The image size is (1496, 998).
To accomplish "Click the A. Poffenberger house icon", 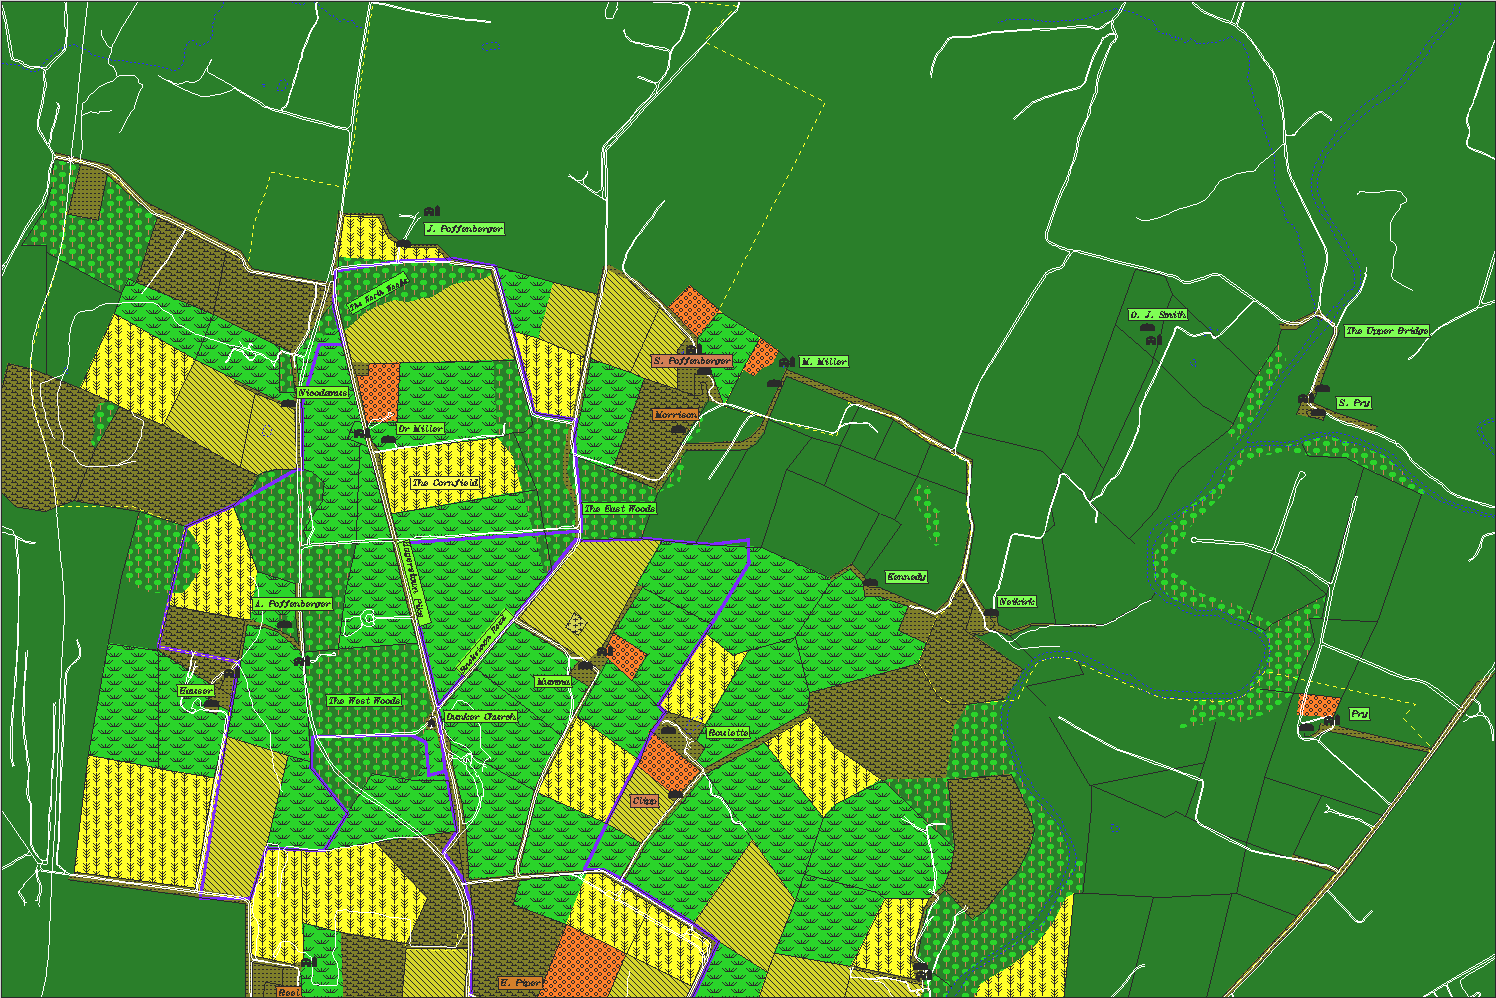I will tap(284, 623).
